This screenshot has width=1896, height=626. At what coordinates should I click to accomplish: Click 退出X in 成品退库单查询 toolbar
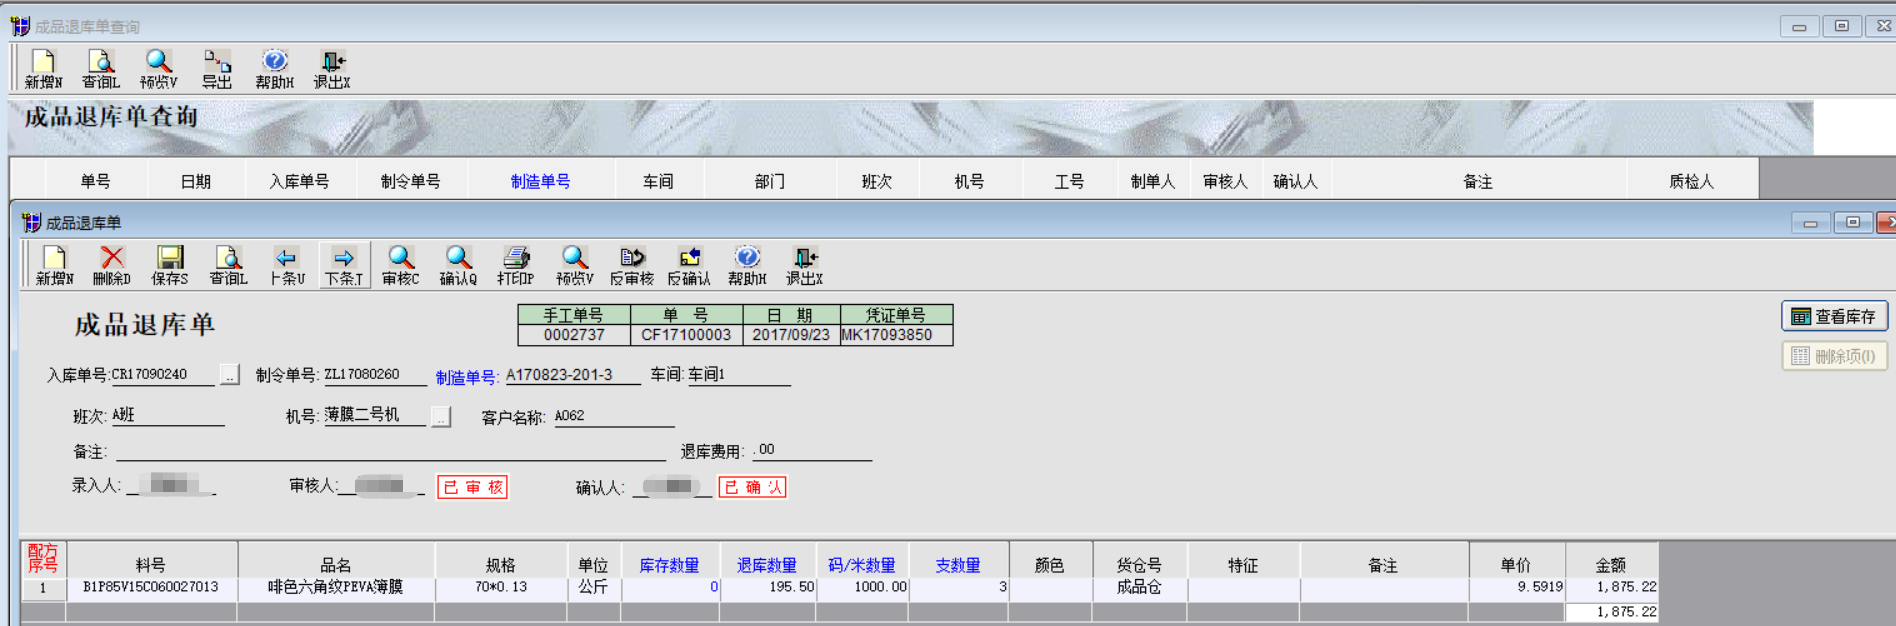(x=332, y=69)
